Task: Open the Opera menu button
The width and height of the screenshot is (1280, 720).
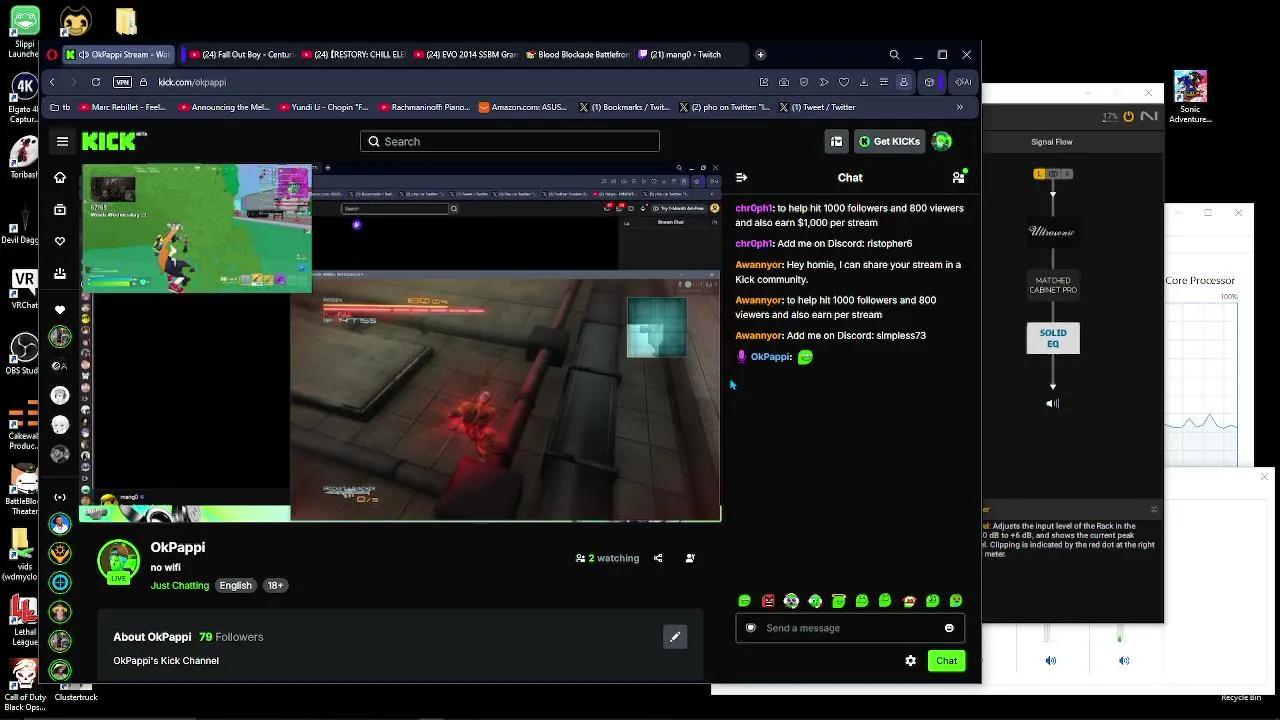Action: [52, 55]
